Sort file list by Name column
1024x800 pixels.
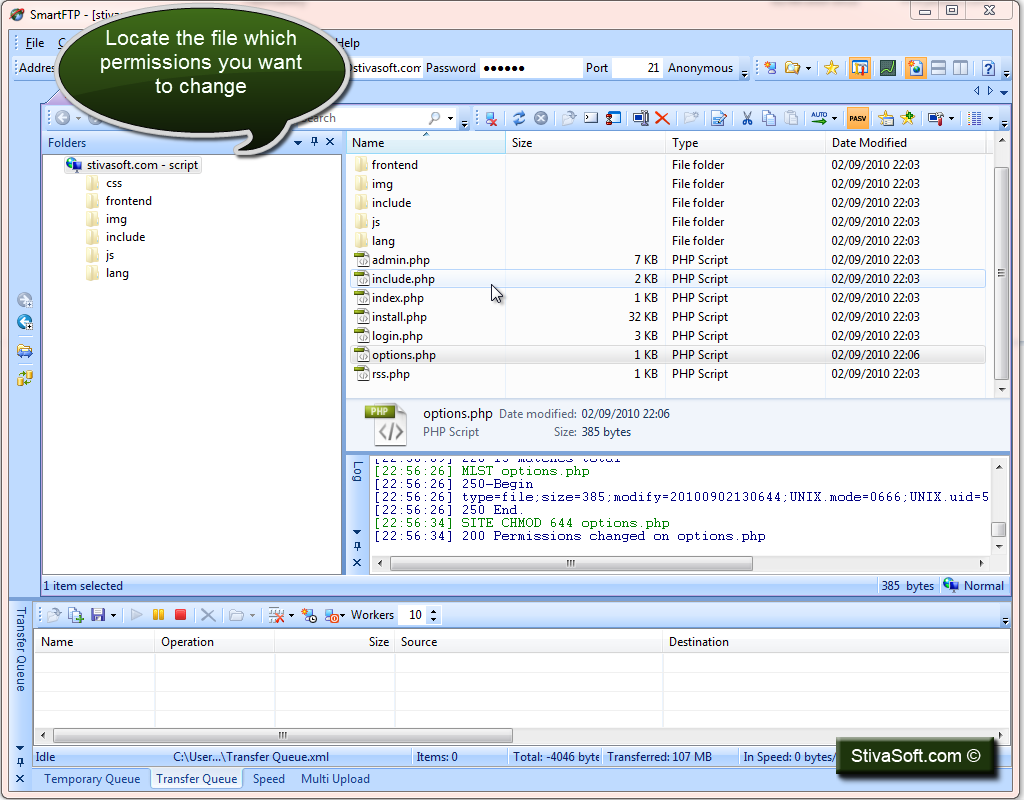click(x=426, y=142)
